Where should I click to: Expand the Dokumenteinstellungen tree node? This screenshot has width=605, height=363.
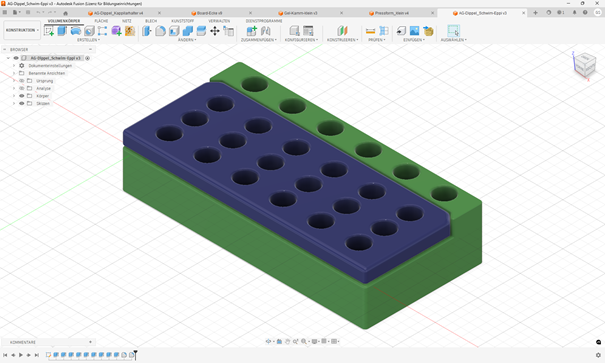14,66
